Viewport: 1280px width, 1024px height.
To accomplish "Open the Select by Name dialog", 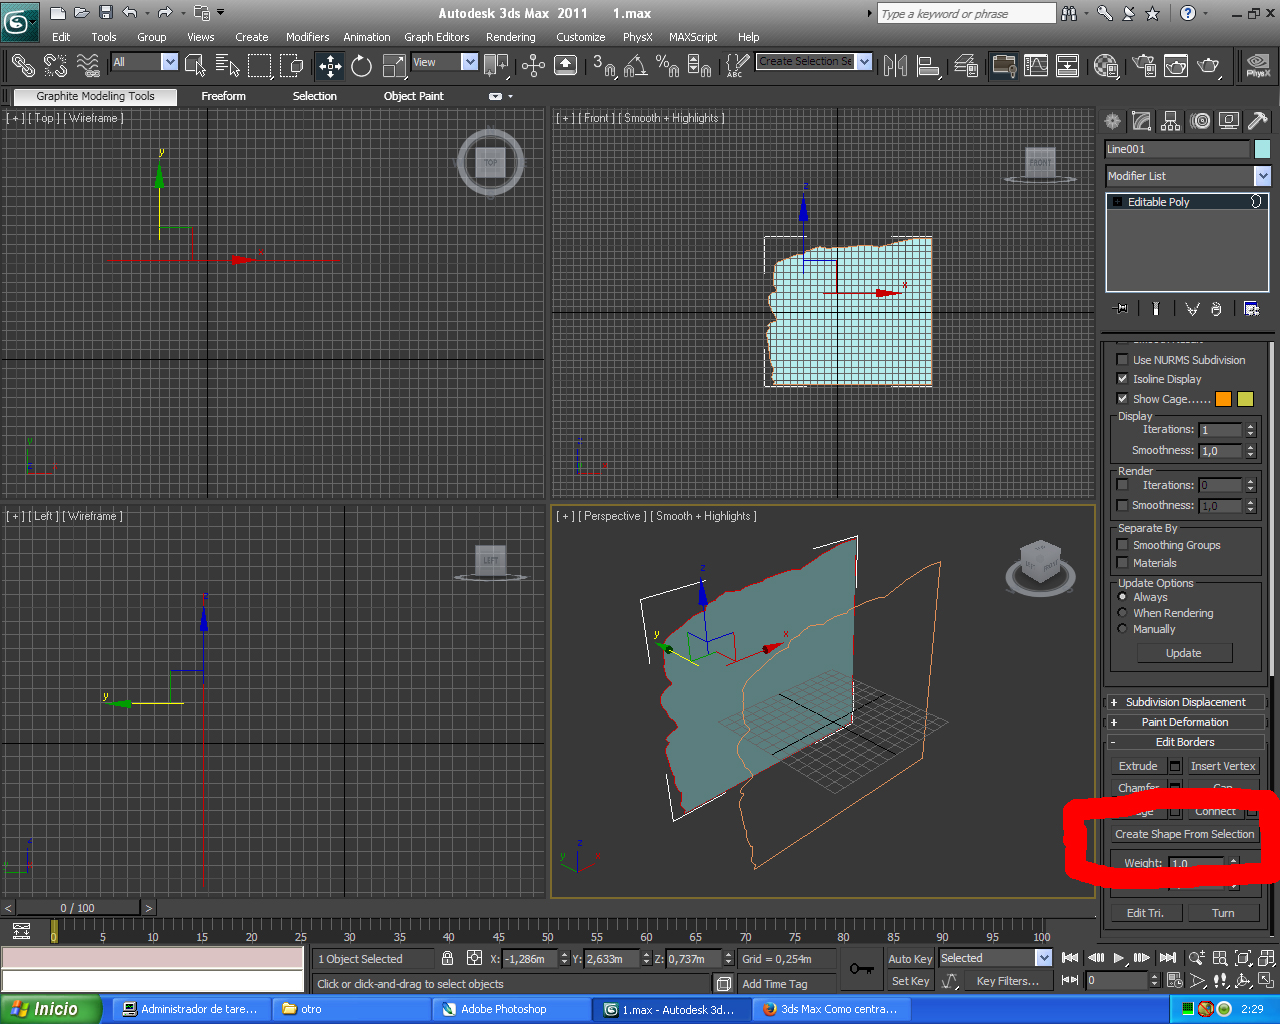I will click(228, 66).
